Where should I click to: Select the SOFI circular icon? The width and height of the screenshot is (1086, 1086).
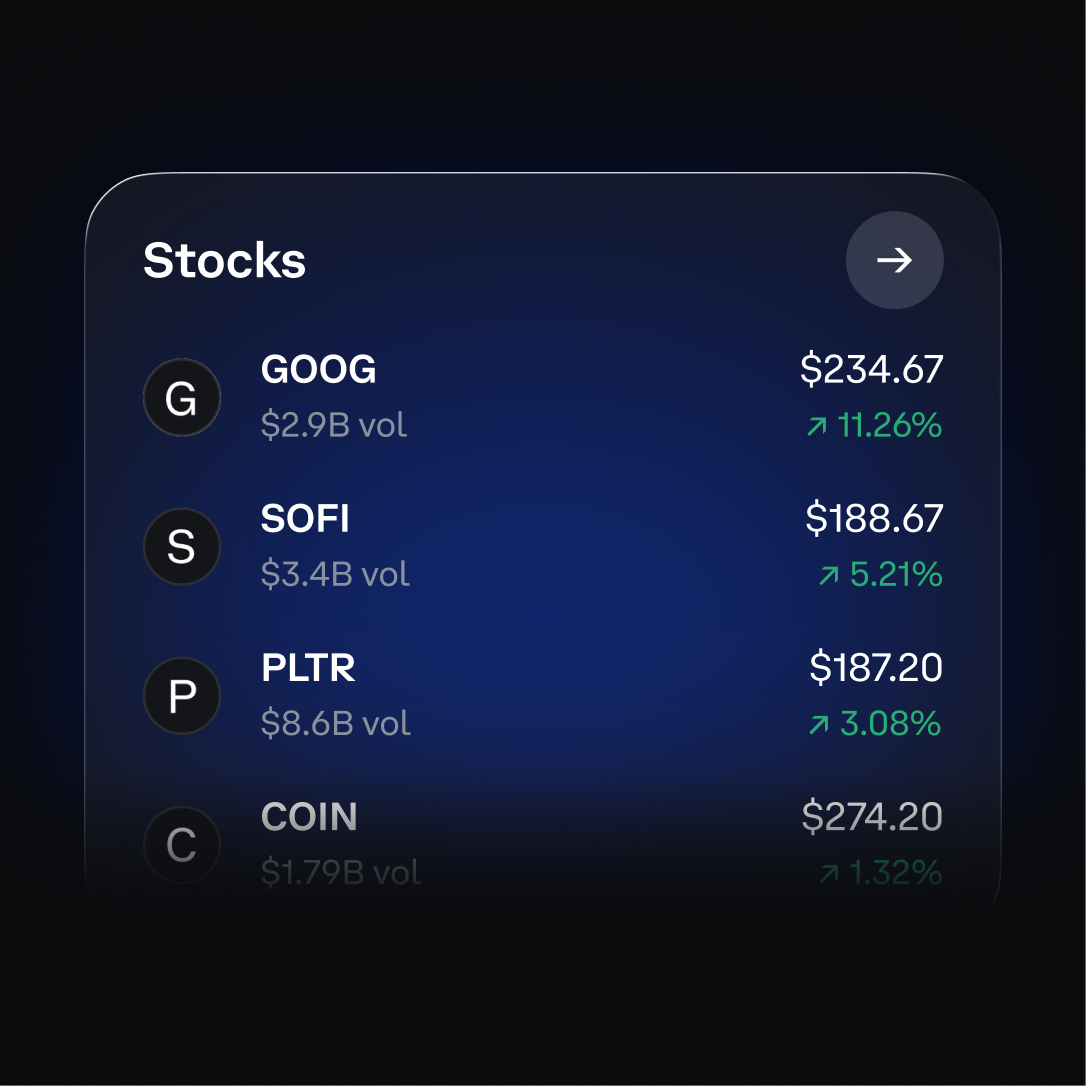[x=182, y=546]
